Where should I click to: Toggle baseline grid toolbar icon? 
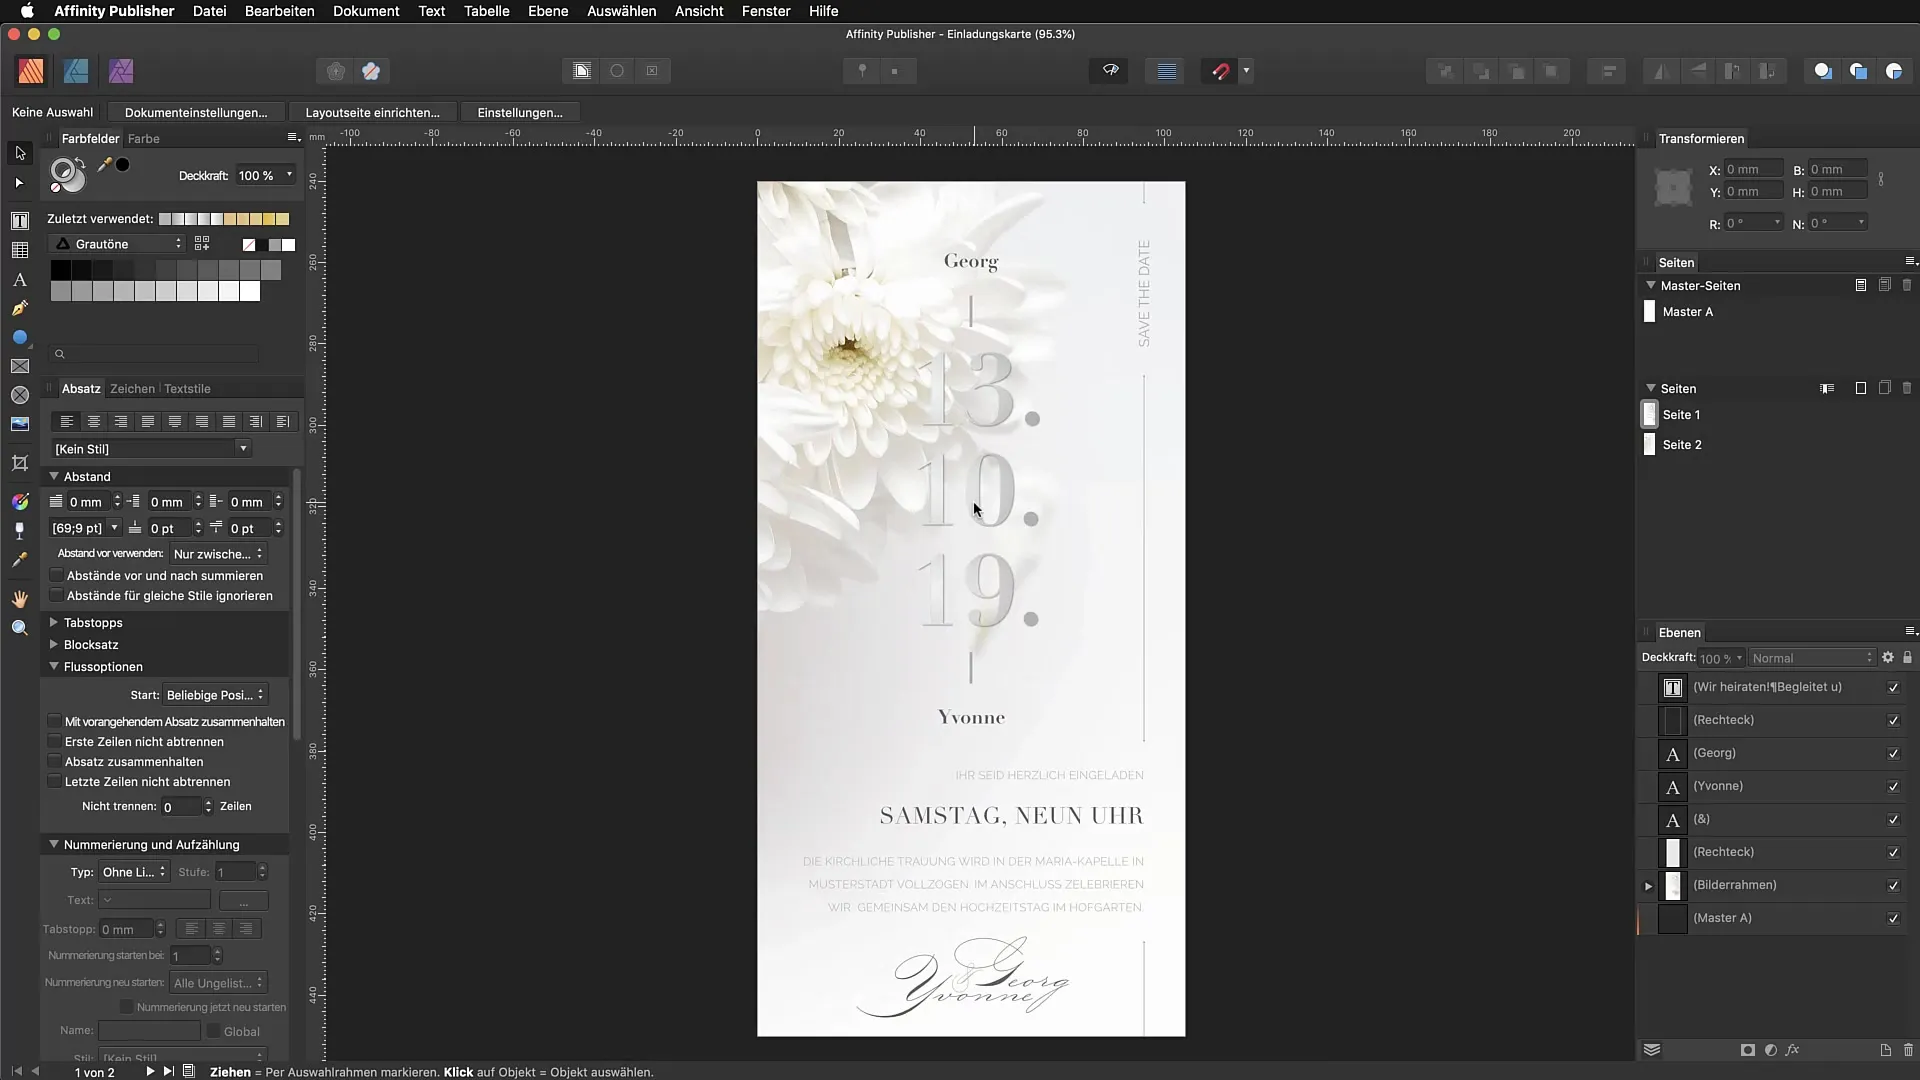[1166, 71]
